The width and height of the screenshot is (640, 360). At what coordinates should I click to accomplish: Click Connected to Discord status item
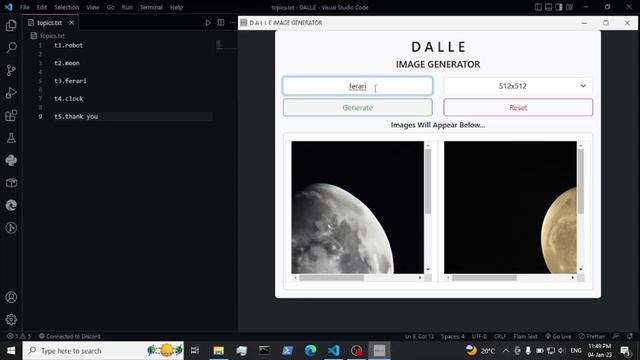(69, 336)
